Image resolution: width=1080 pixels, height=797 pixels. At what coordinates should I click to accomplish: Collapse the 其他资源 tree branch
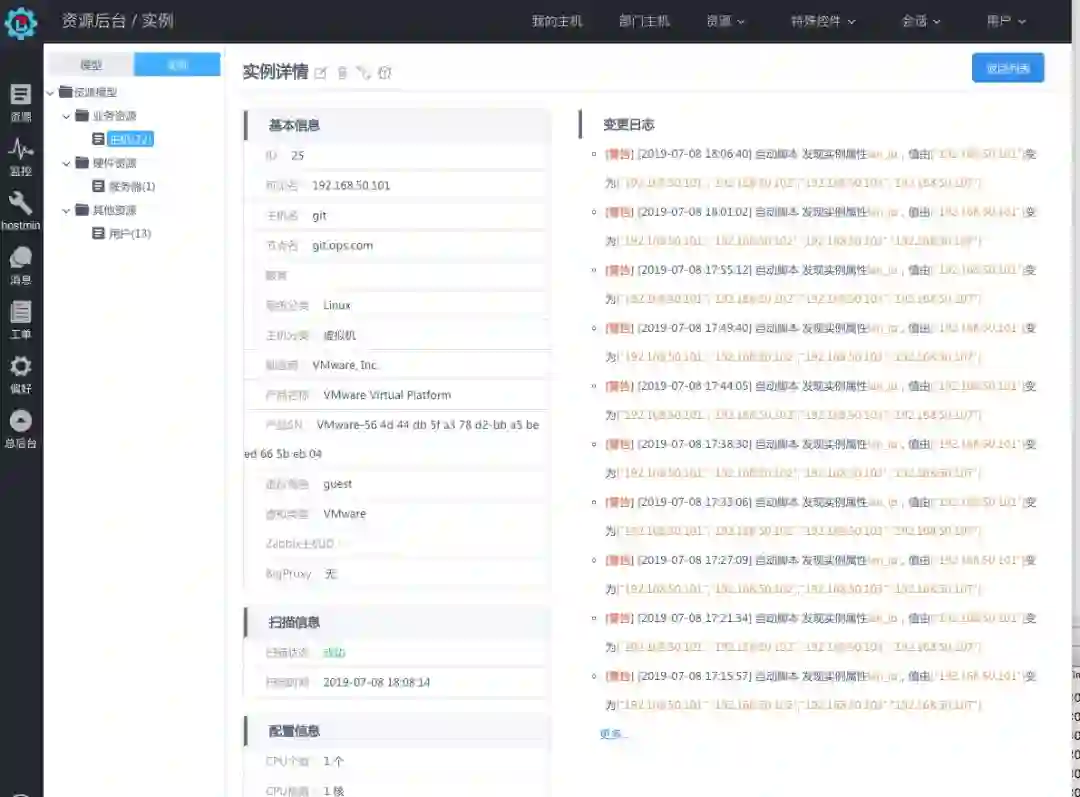66,210
